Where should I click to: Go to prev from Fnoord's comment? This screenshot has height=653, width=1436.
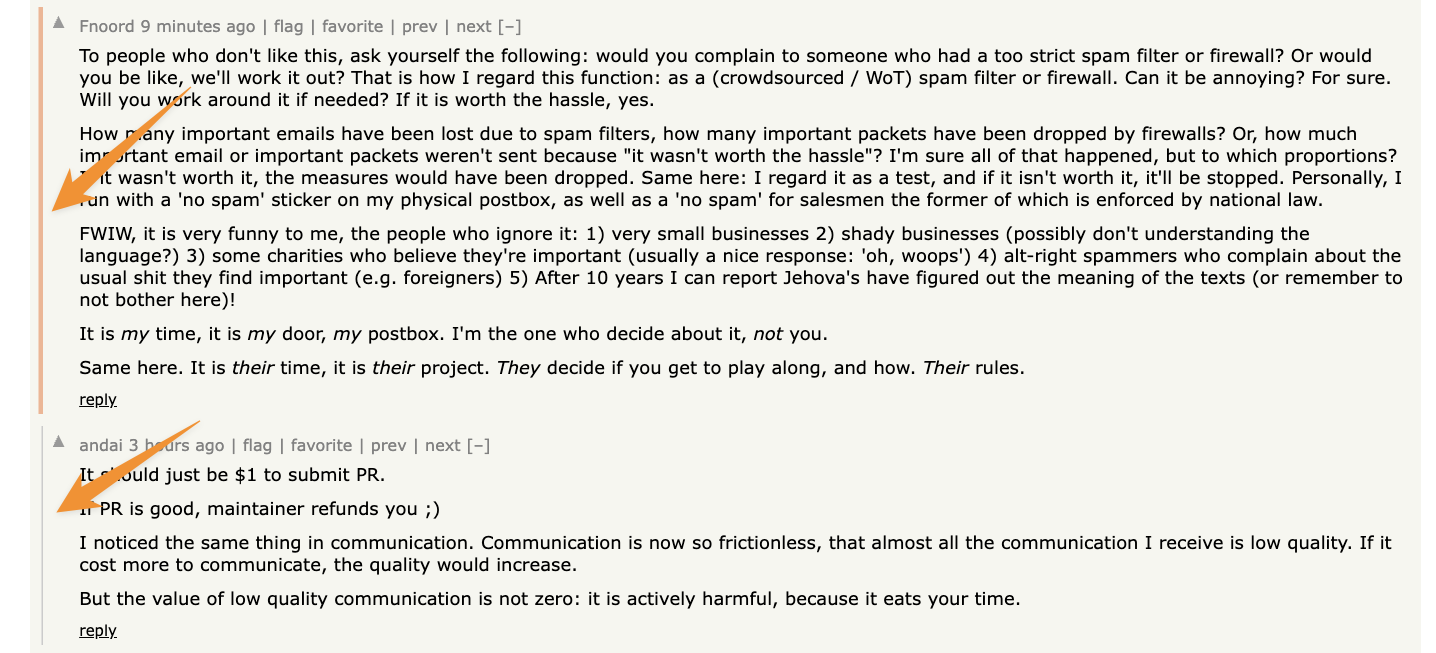pyautogui.click(x=419, y=27)
